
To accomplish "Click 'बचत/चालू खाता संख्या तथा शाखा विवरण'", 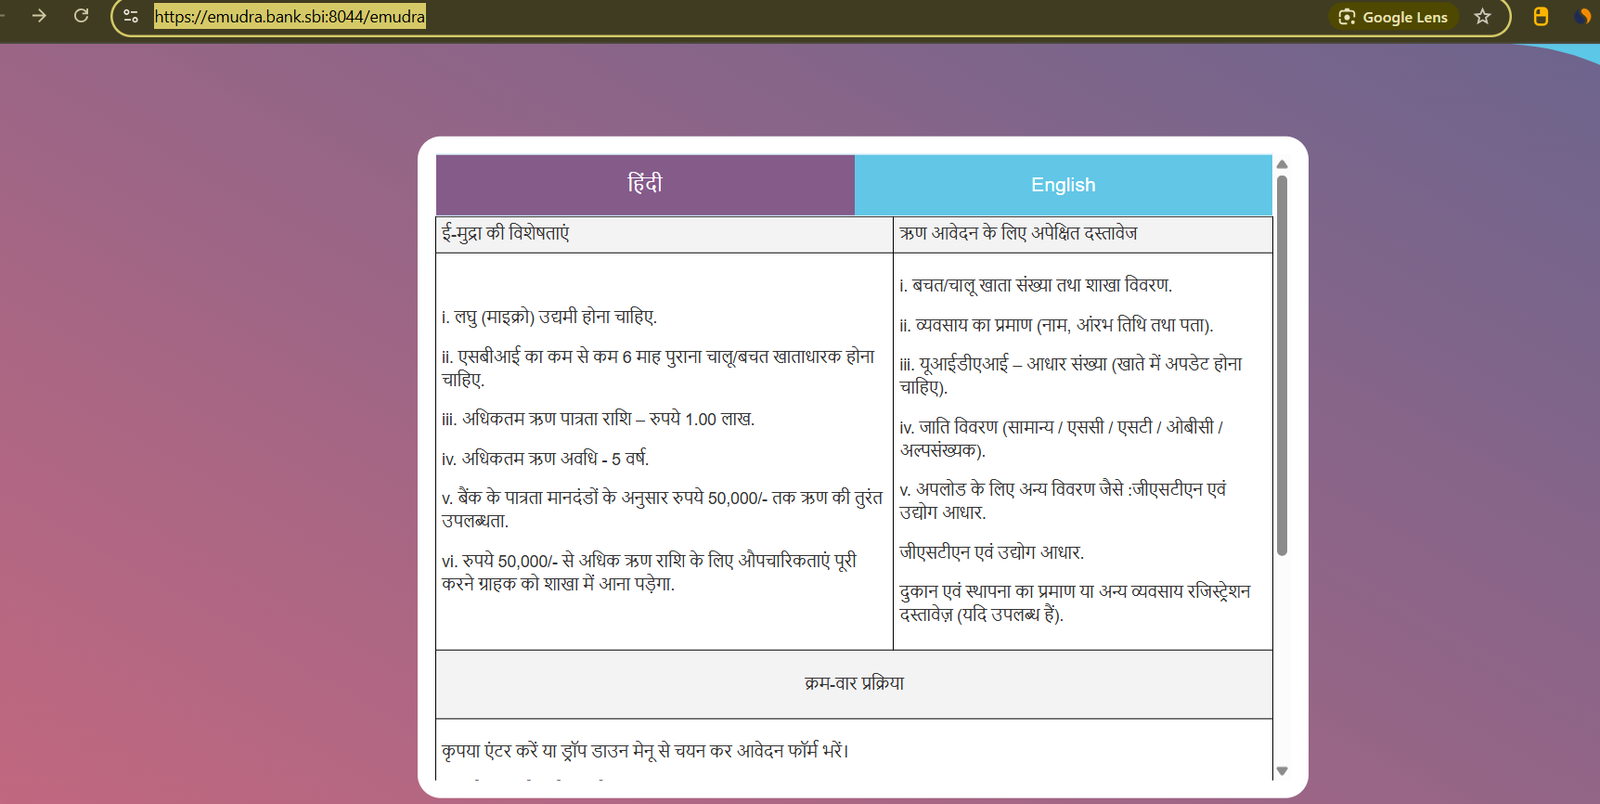I will [x=1035, y=285].
